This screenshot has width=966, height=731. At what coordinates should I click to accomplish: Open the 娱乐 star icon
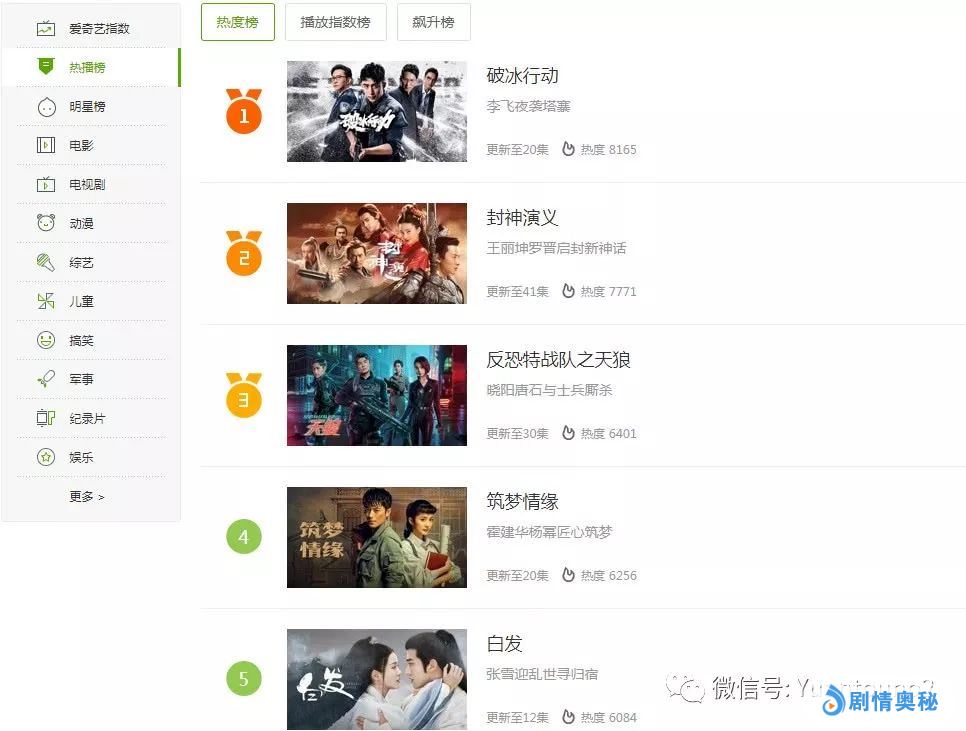click(46, 457)
